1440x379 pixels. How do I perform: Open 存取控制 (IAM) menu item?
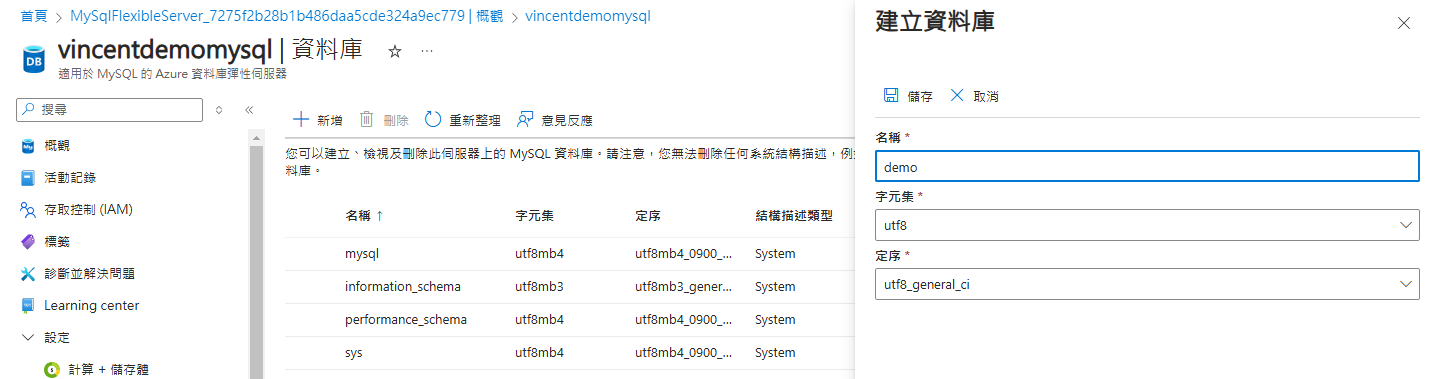coord(89,210)
